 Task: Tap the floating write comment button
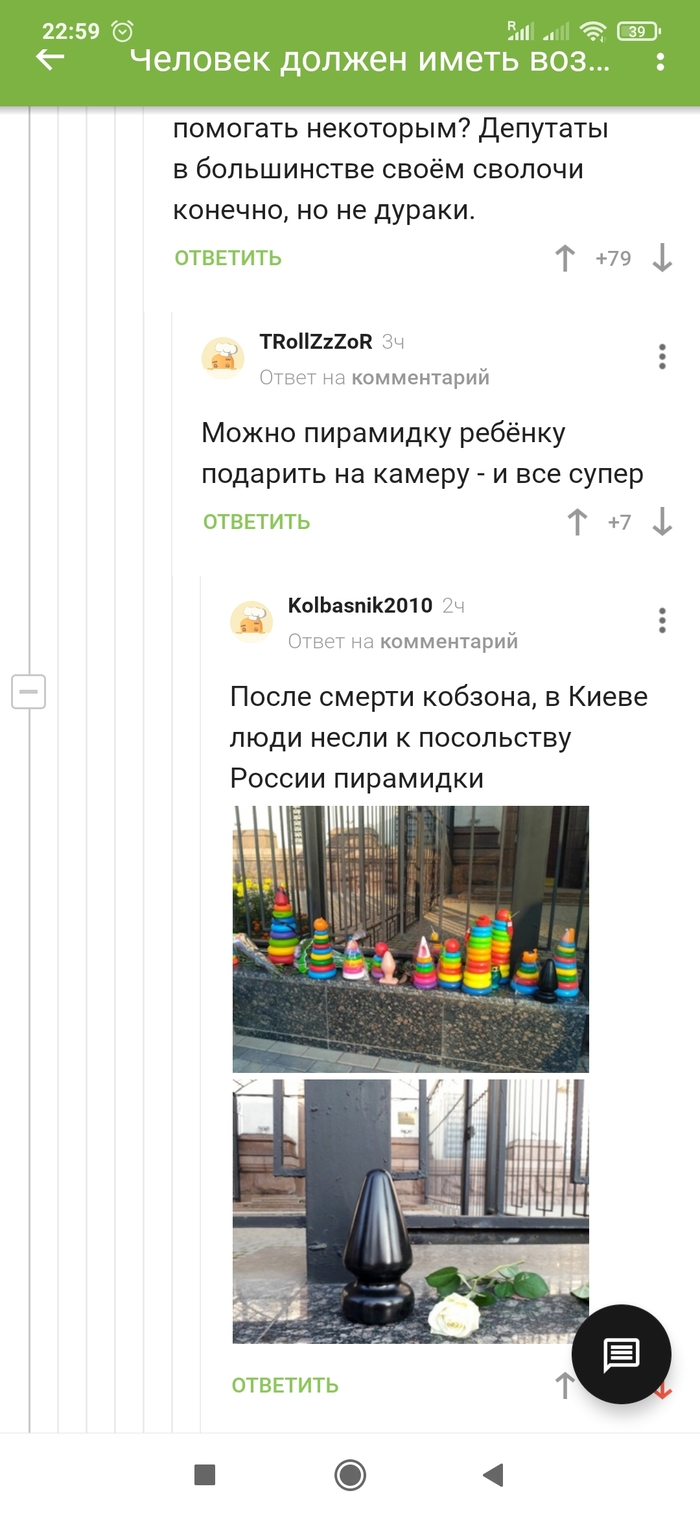coord(621,1355)
